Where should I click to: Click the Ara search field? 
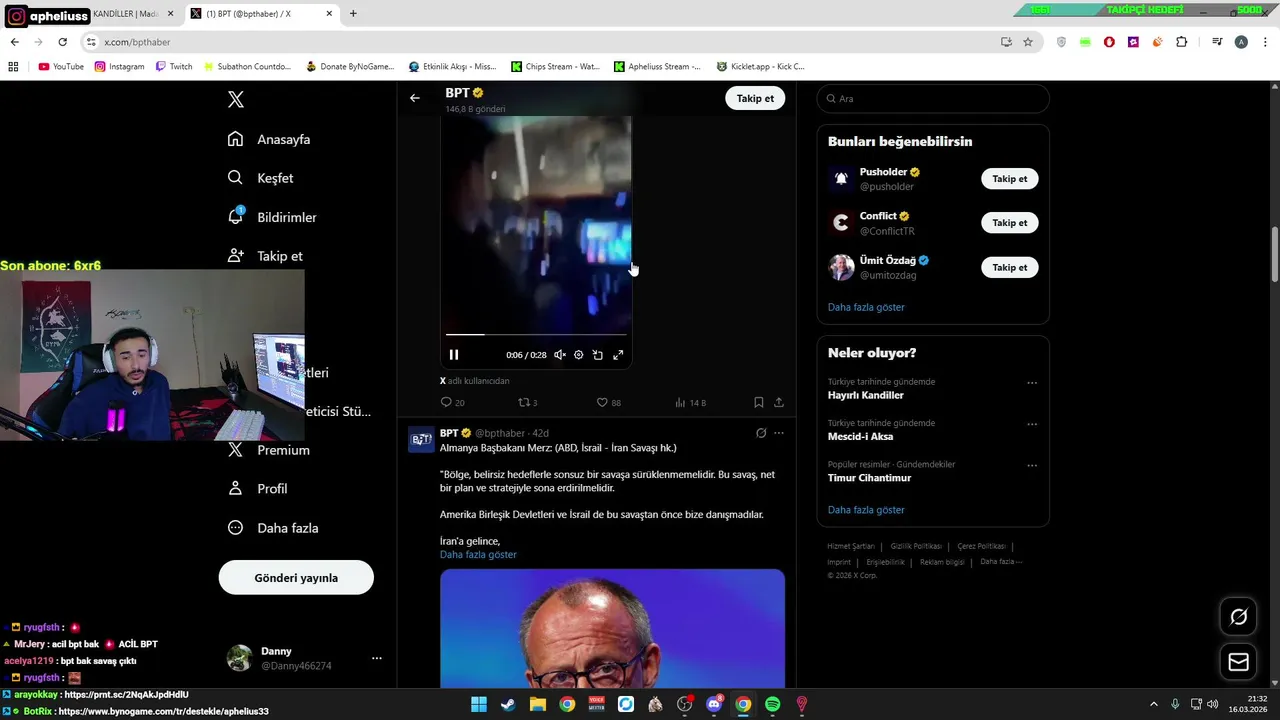(x=933, y=99)
